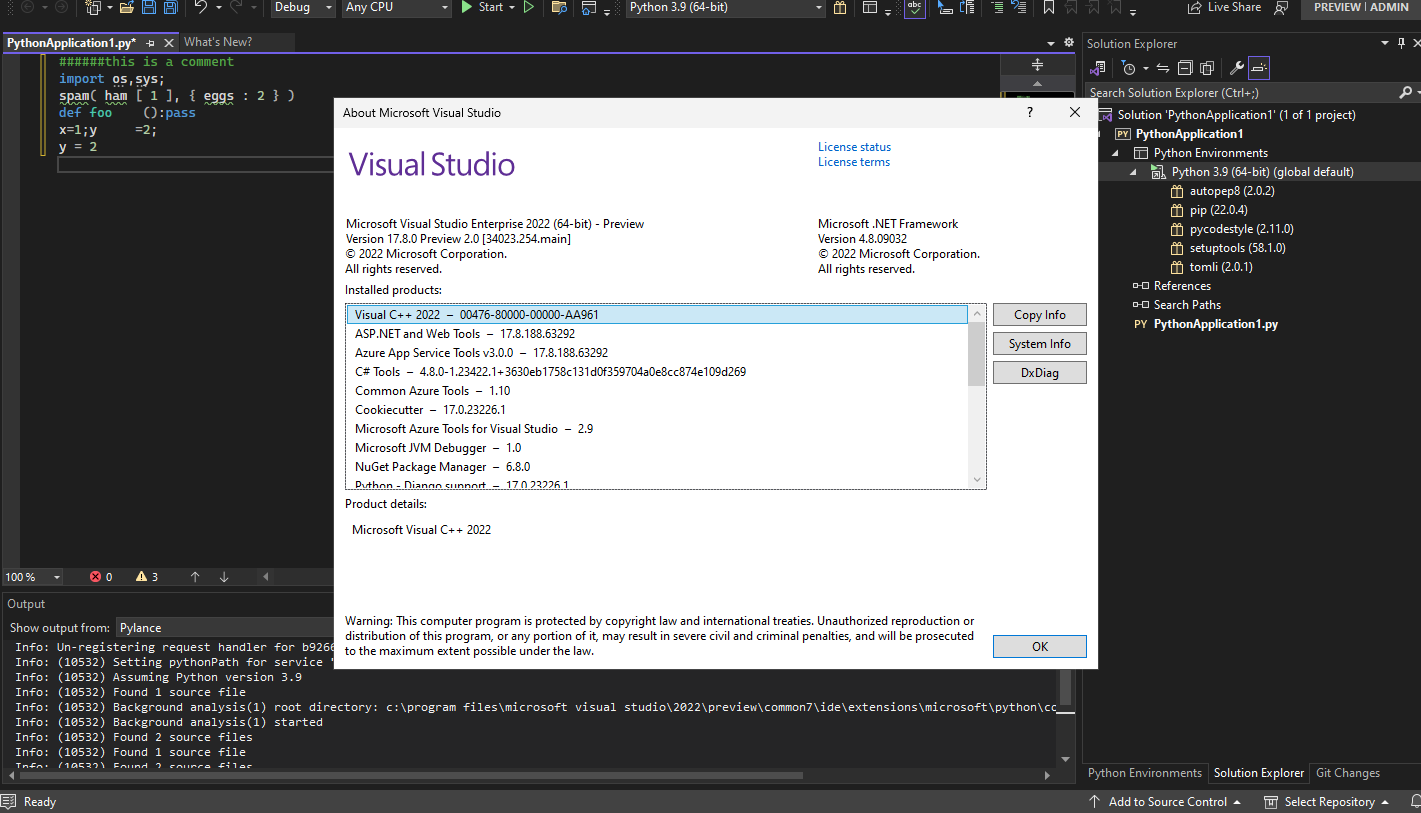Toggle the abc spell checker icon
Viewport: 1421px width, 813px height.
pos(914,8)
